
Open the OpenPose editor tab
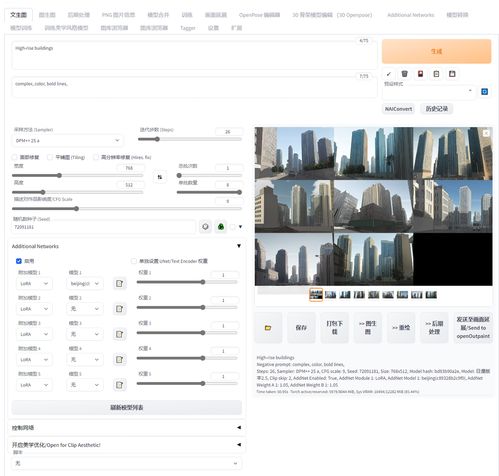point(259,15)
